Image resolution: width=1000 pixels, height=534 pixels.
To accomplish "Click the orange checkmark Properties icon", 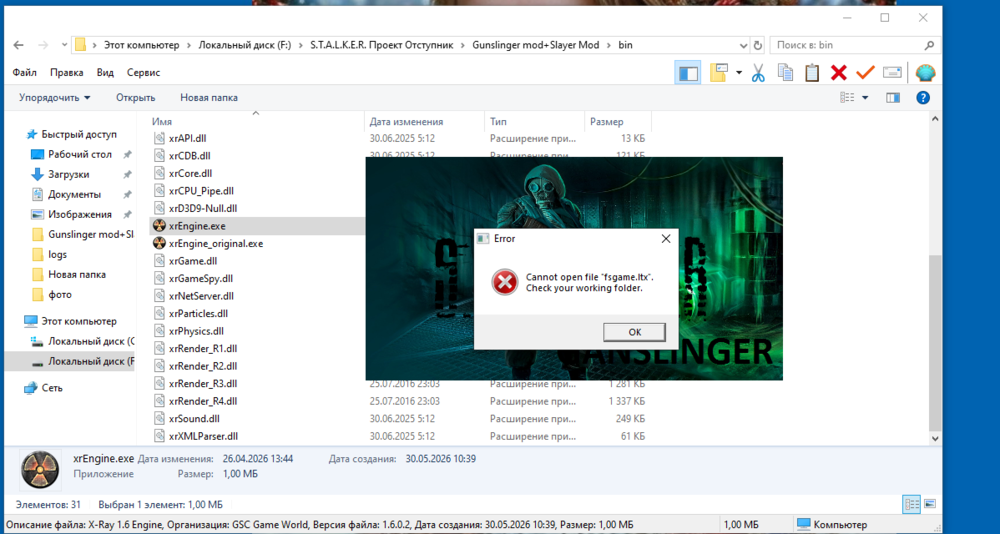I will [865, 73].
